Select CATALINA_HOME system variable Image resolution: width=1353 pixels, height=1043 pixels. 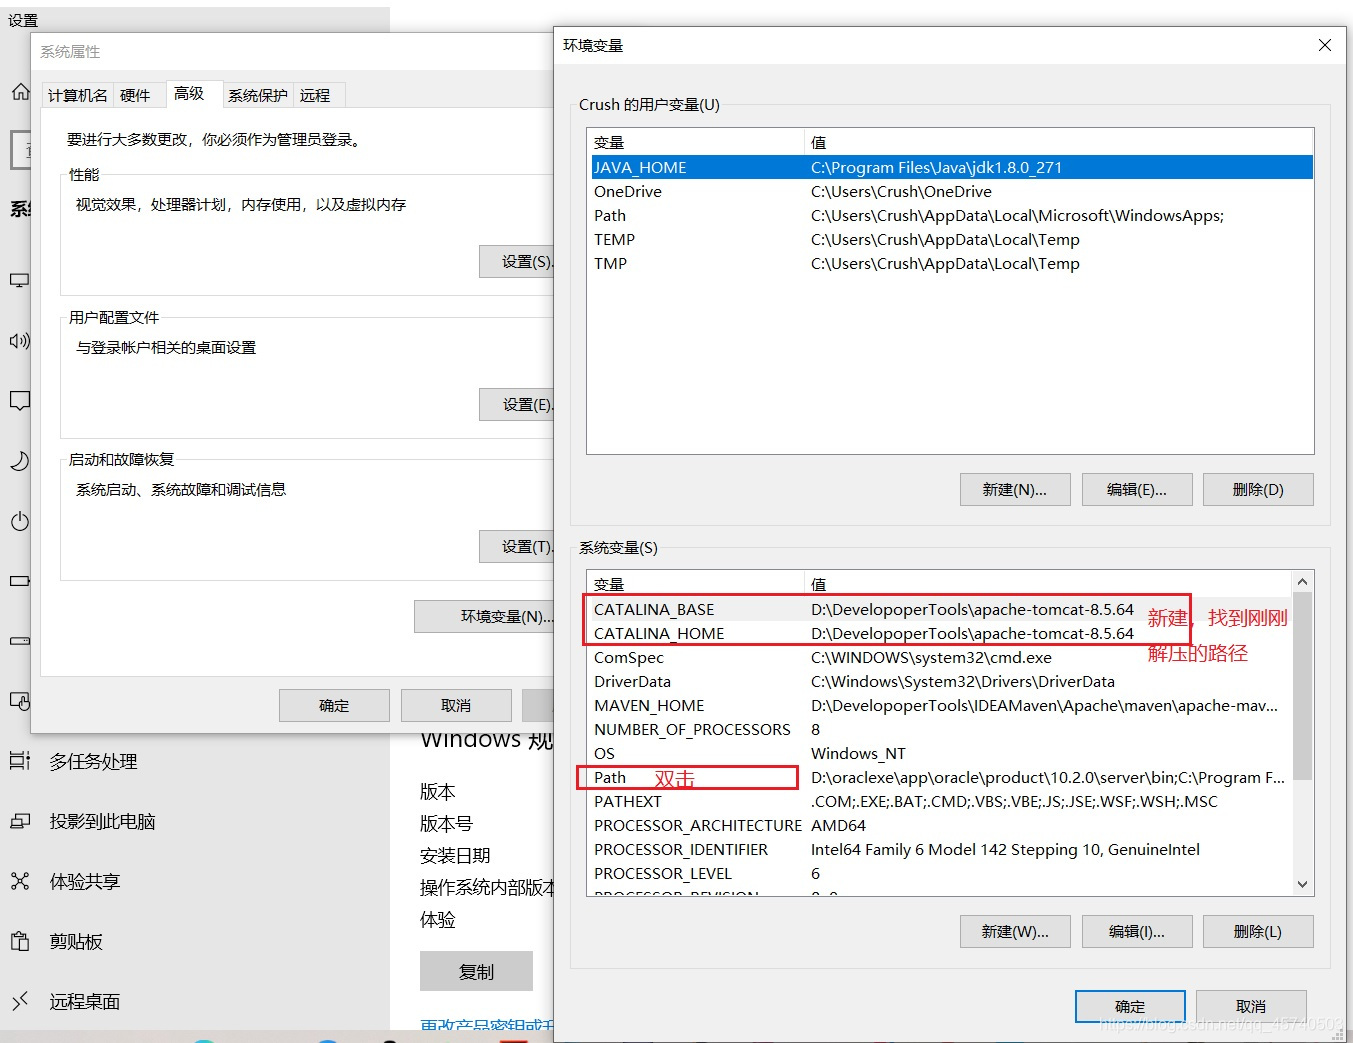940,634
